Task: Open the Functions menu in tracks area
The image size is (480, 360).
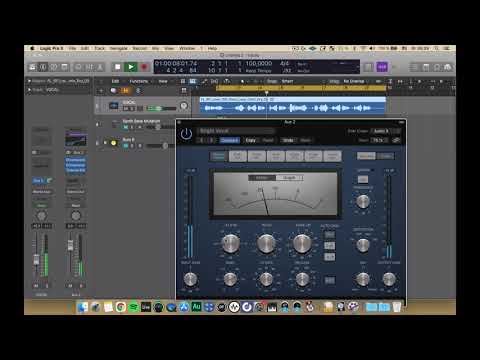Action: pos(138,81)
